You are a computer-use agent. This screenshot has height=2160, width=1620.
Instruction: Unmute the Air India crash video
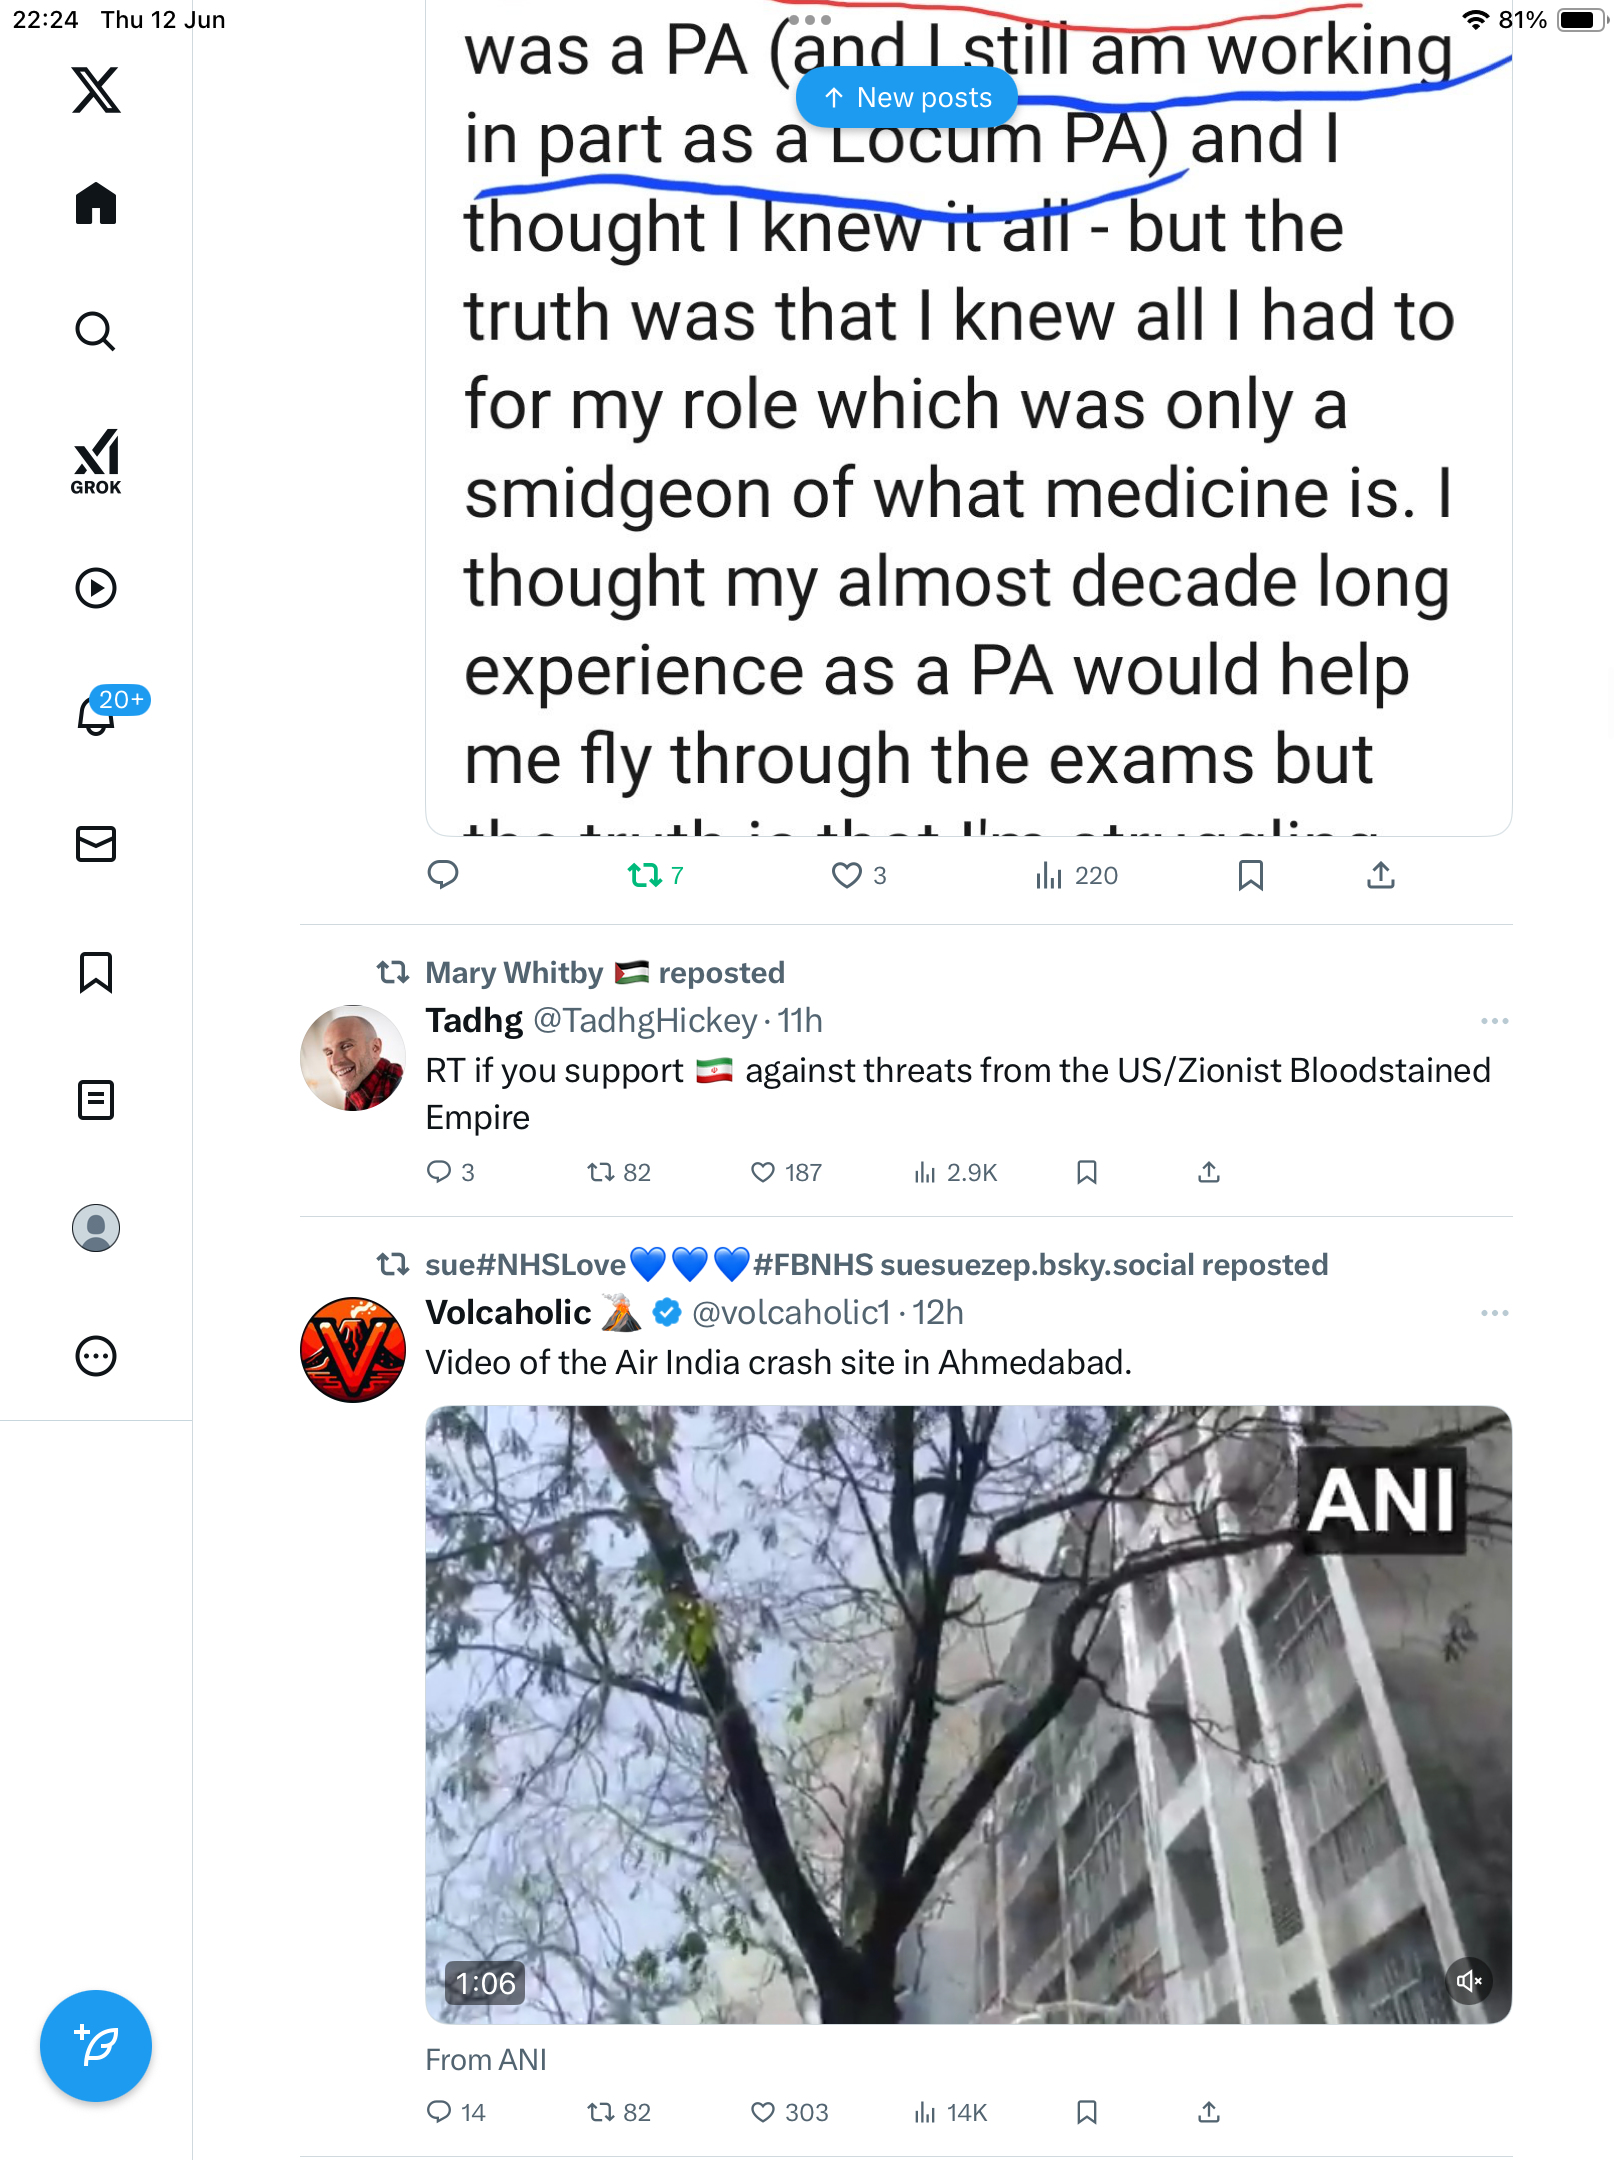(x=1469, y=1981)
